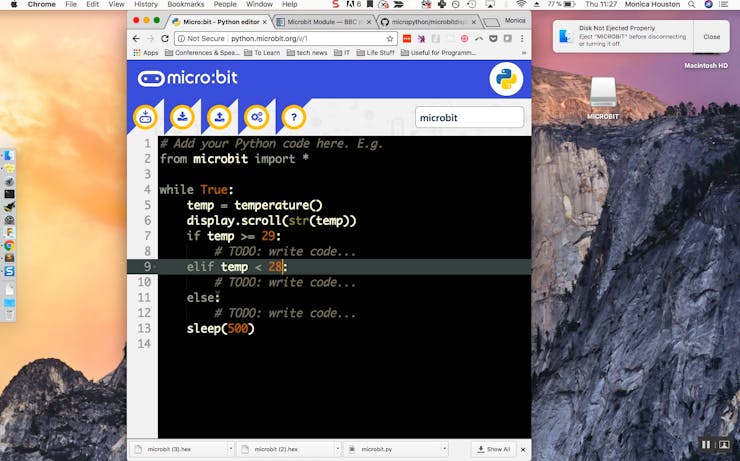Edit the script name field containing 'microbit'
The height and width of the screenshot is (461, 740).
pyautogui.click(x=470, y=117)
